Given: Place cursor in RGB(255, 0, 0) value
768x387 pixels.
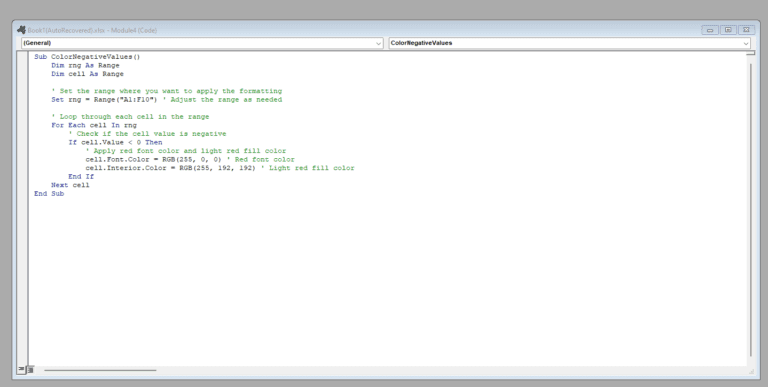Looking at the screenshot, I should click(192, 159).
